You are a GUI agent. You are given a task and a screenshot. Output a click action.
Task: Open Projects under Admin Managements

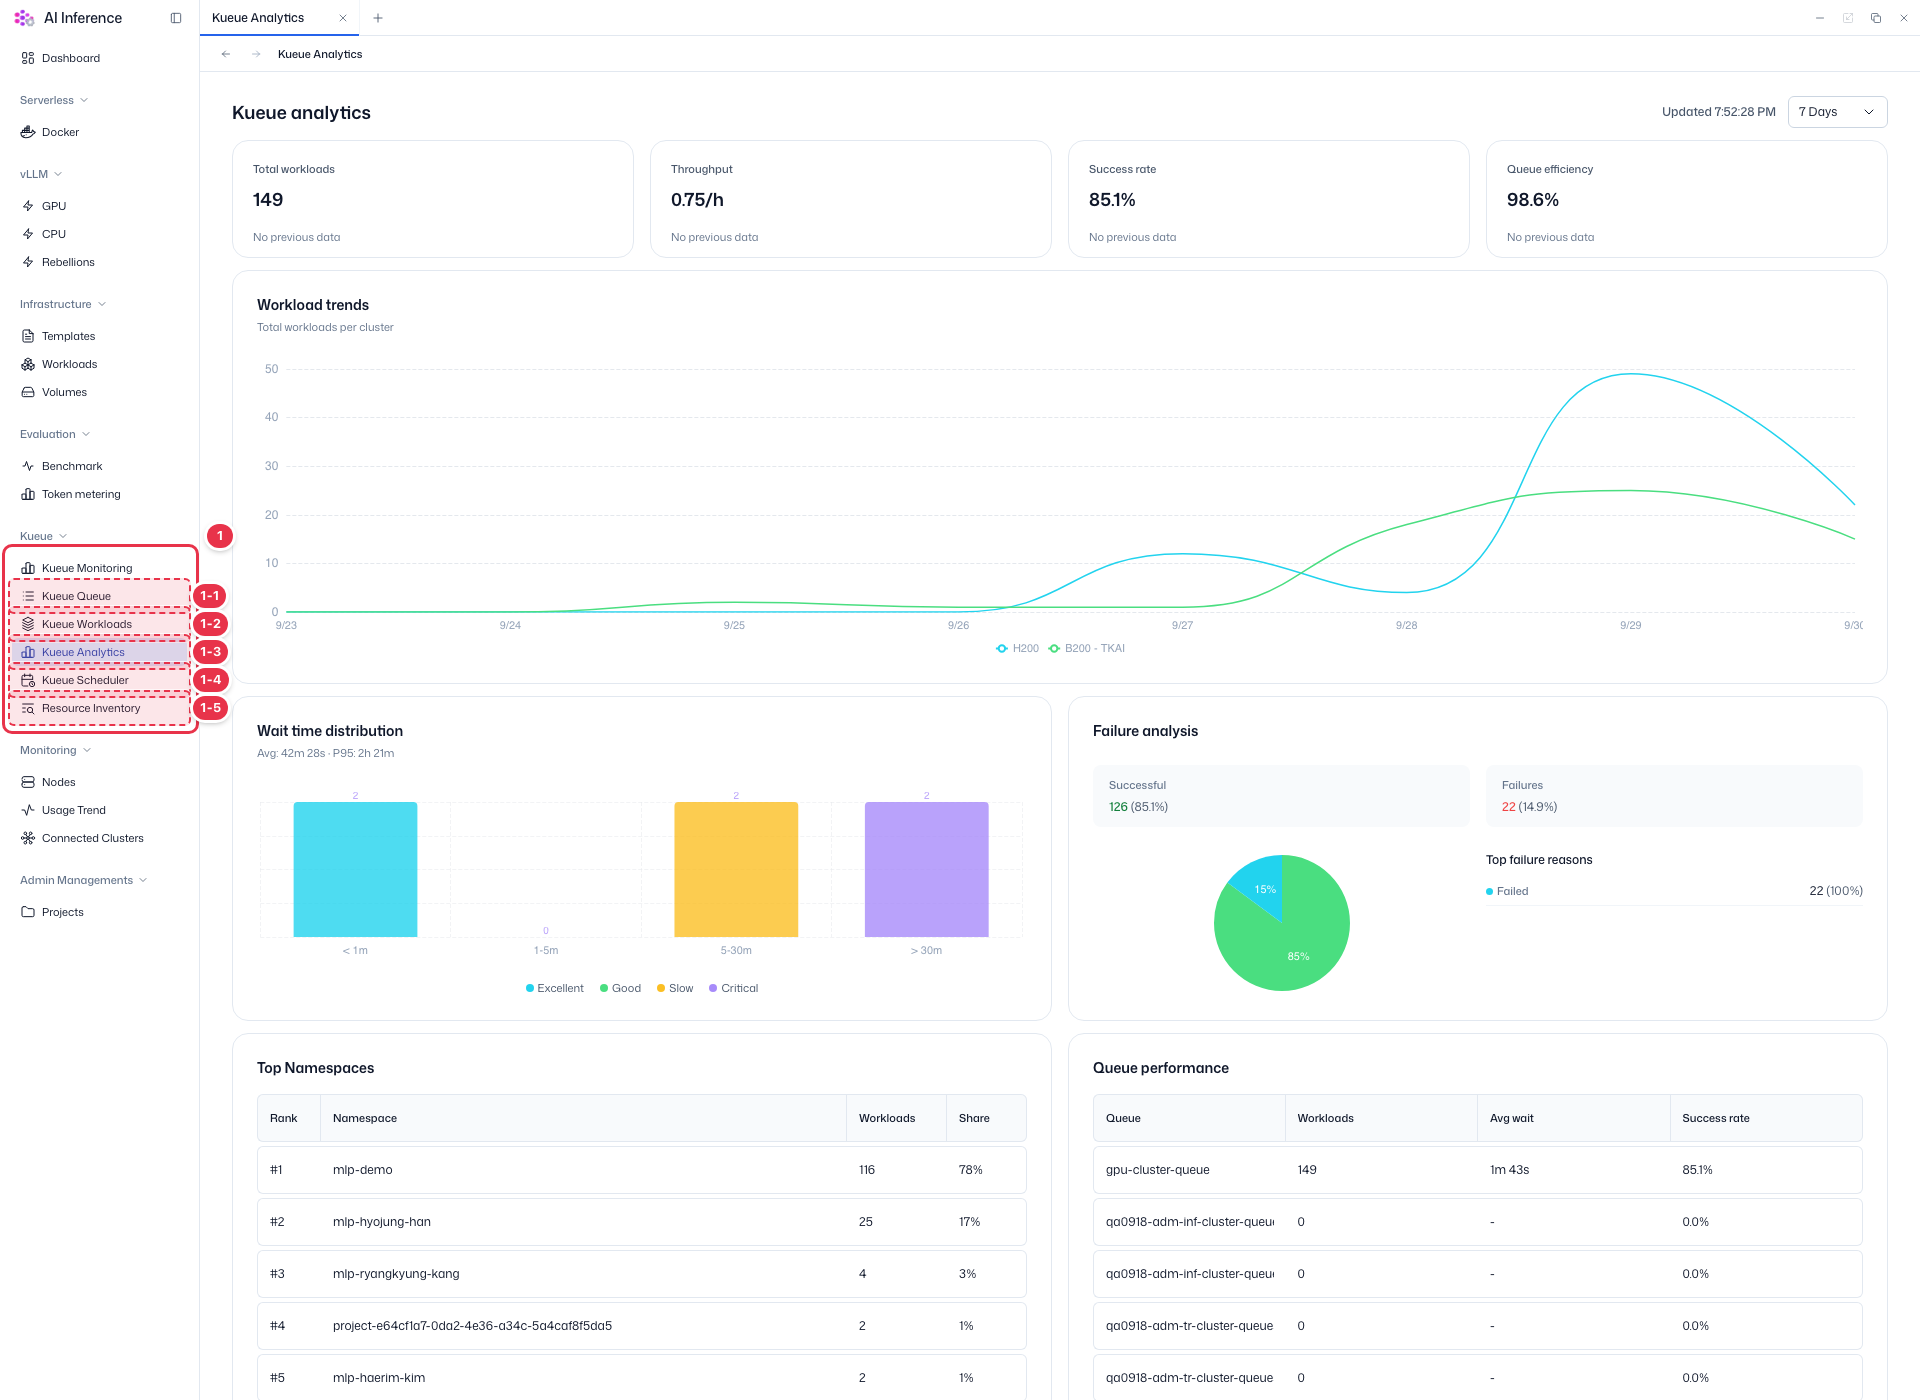coord(62,912)
